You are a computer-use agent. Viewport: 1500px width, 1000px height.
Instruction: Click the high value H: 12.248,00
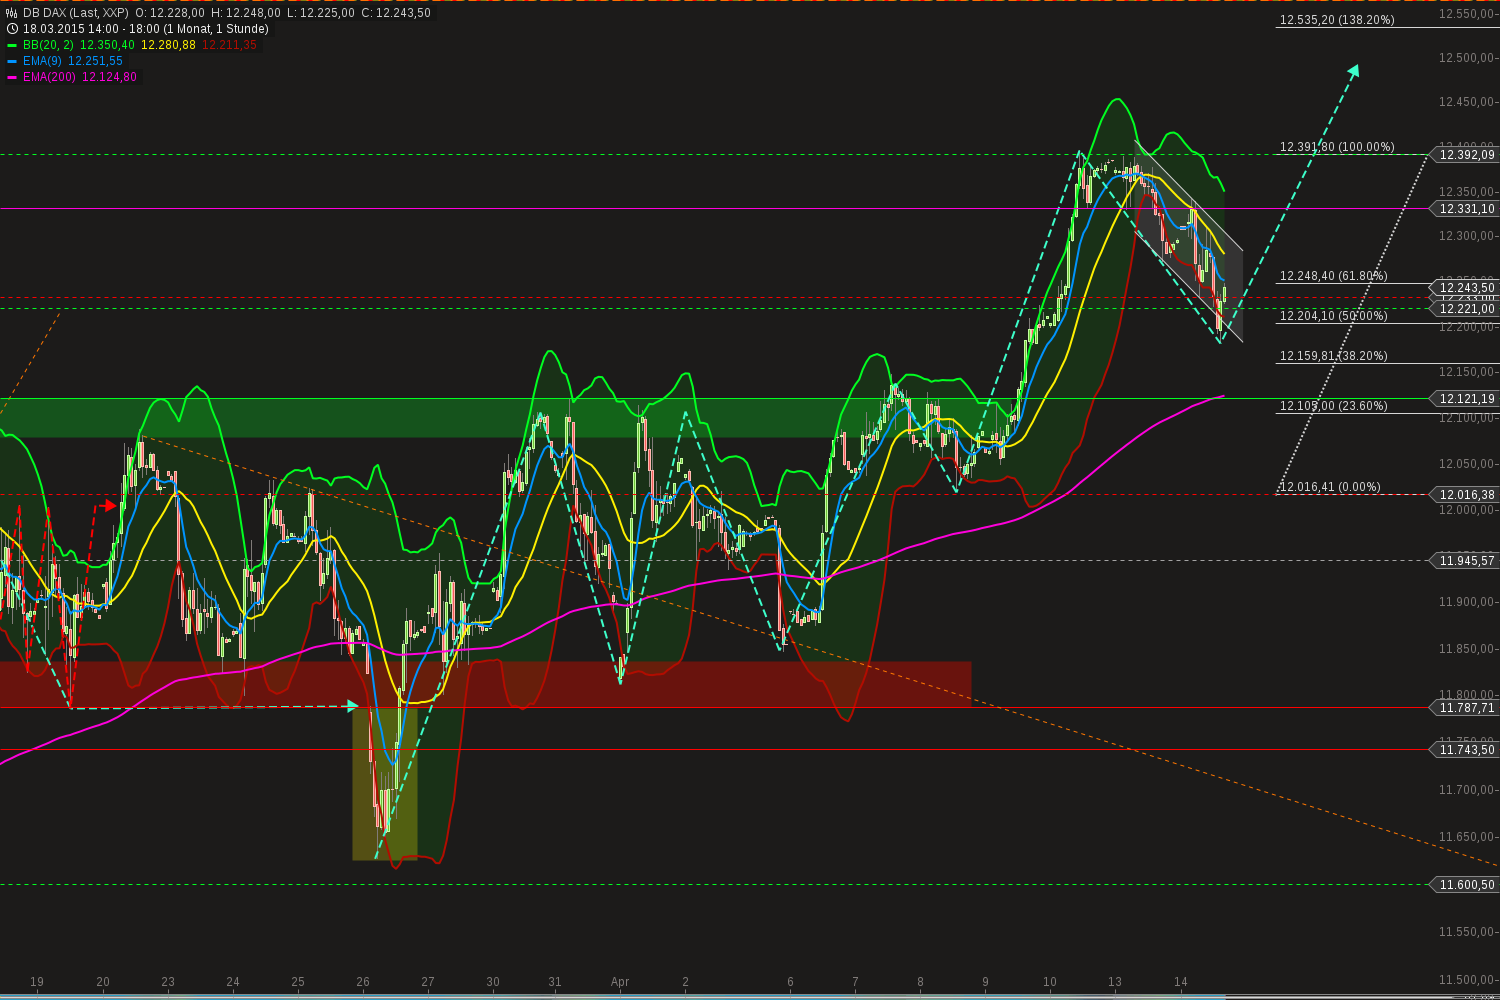pyautogui.click(x=246, y=13)
